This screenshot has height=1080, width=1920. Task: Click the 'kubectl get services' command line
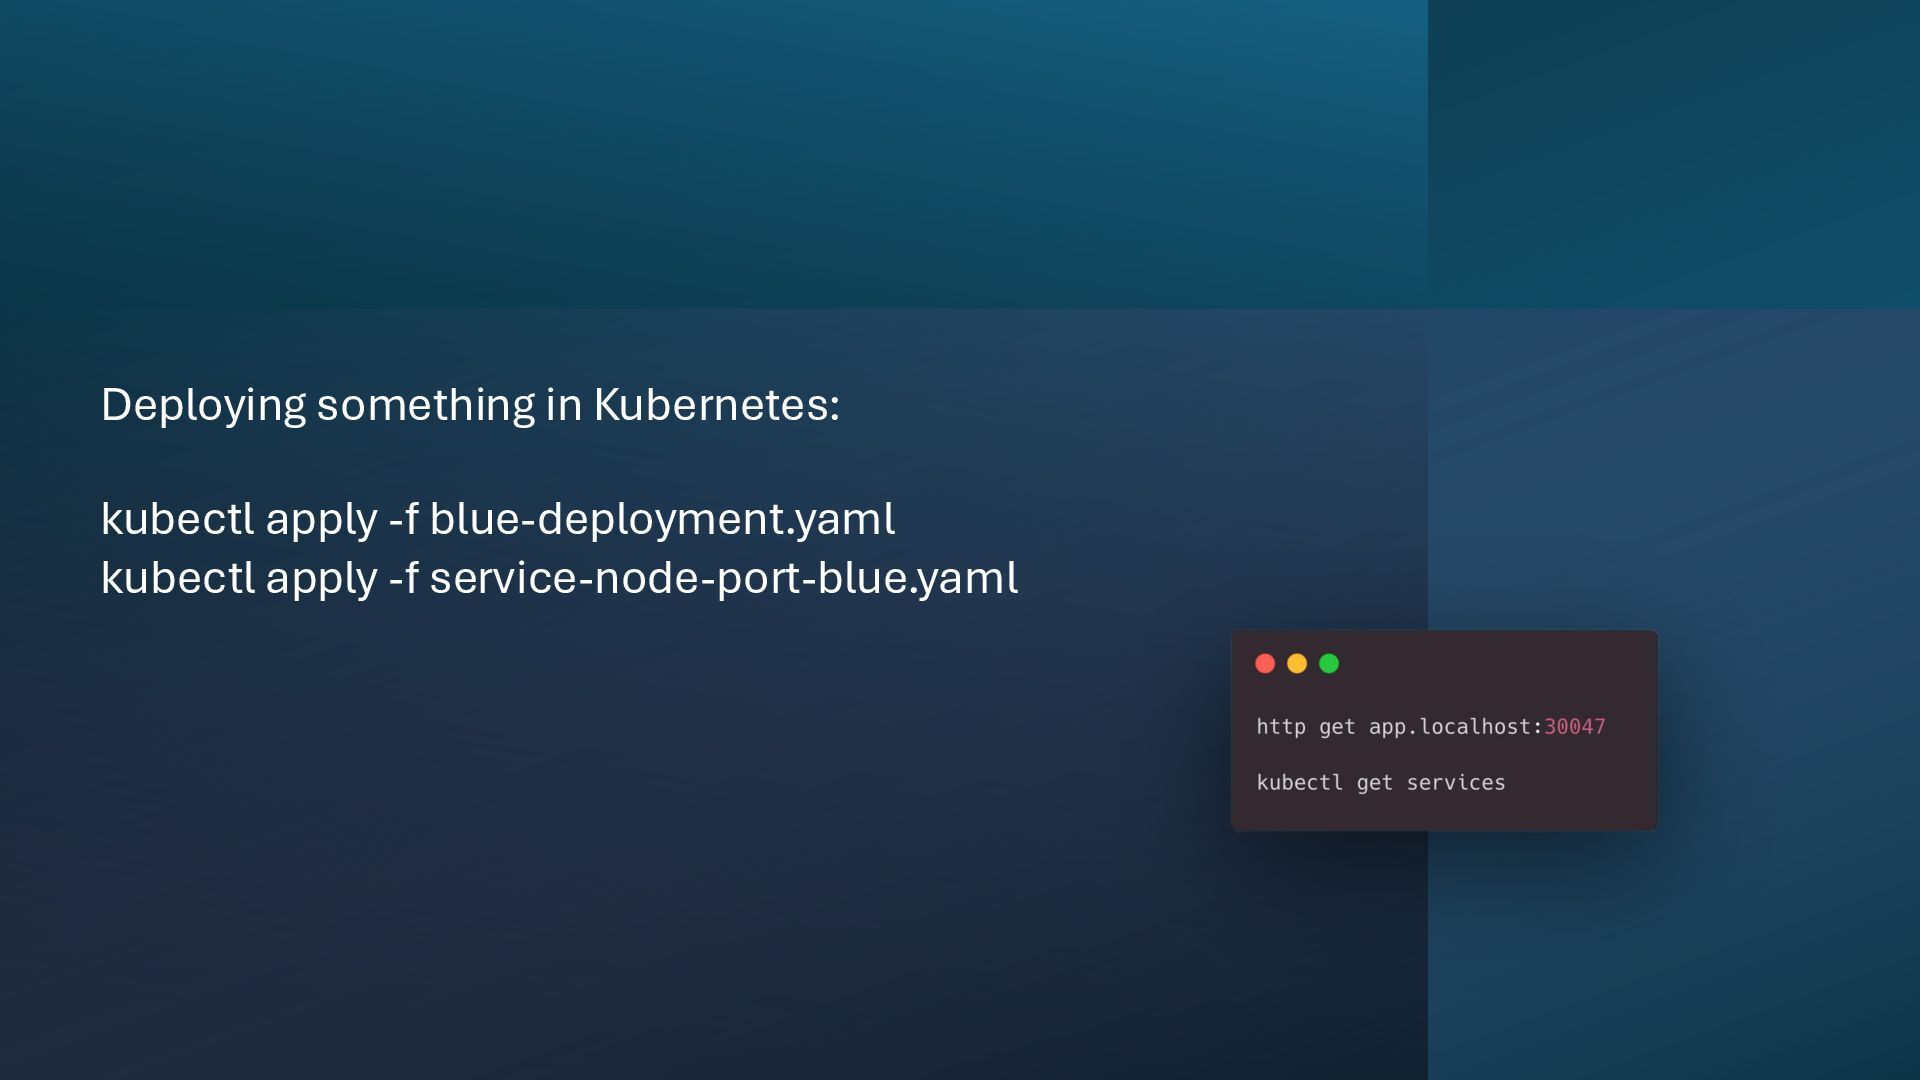(1380, 783)
